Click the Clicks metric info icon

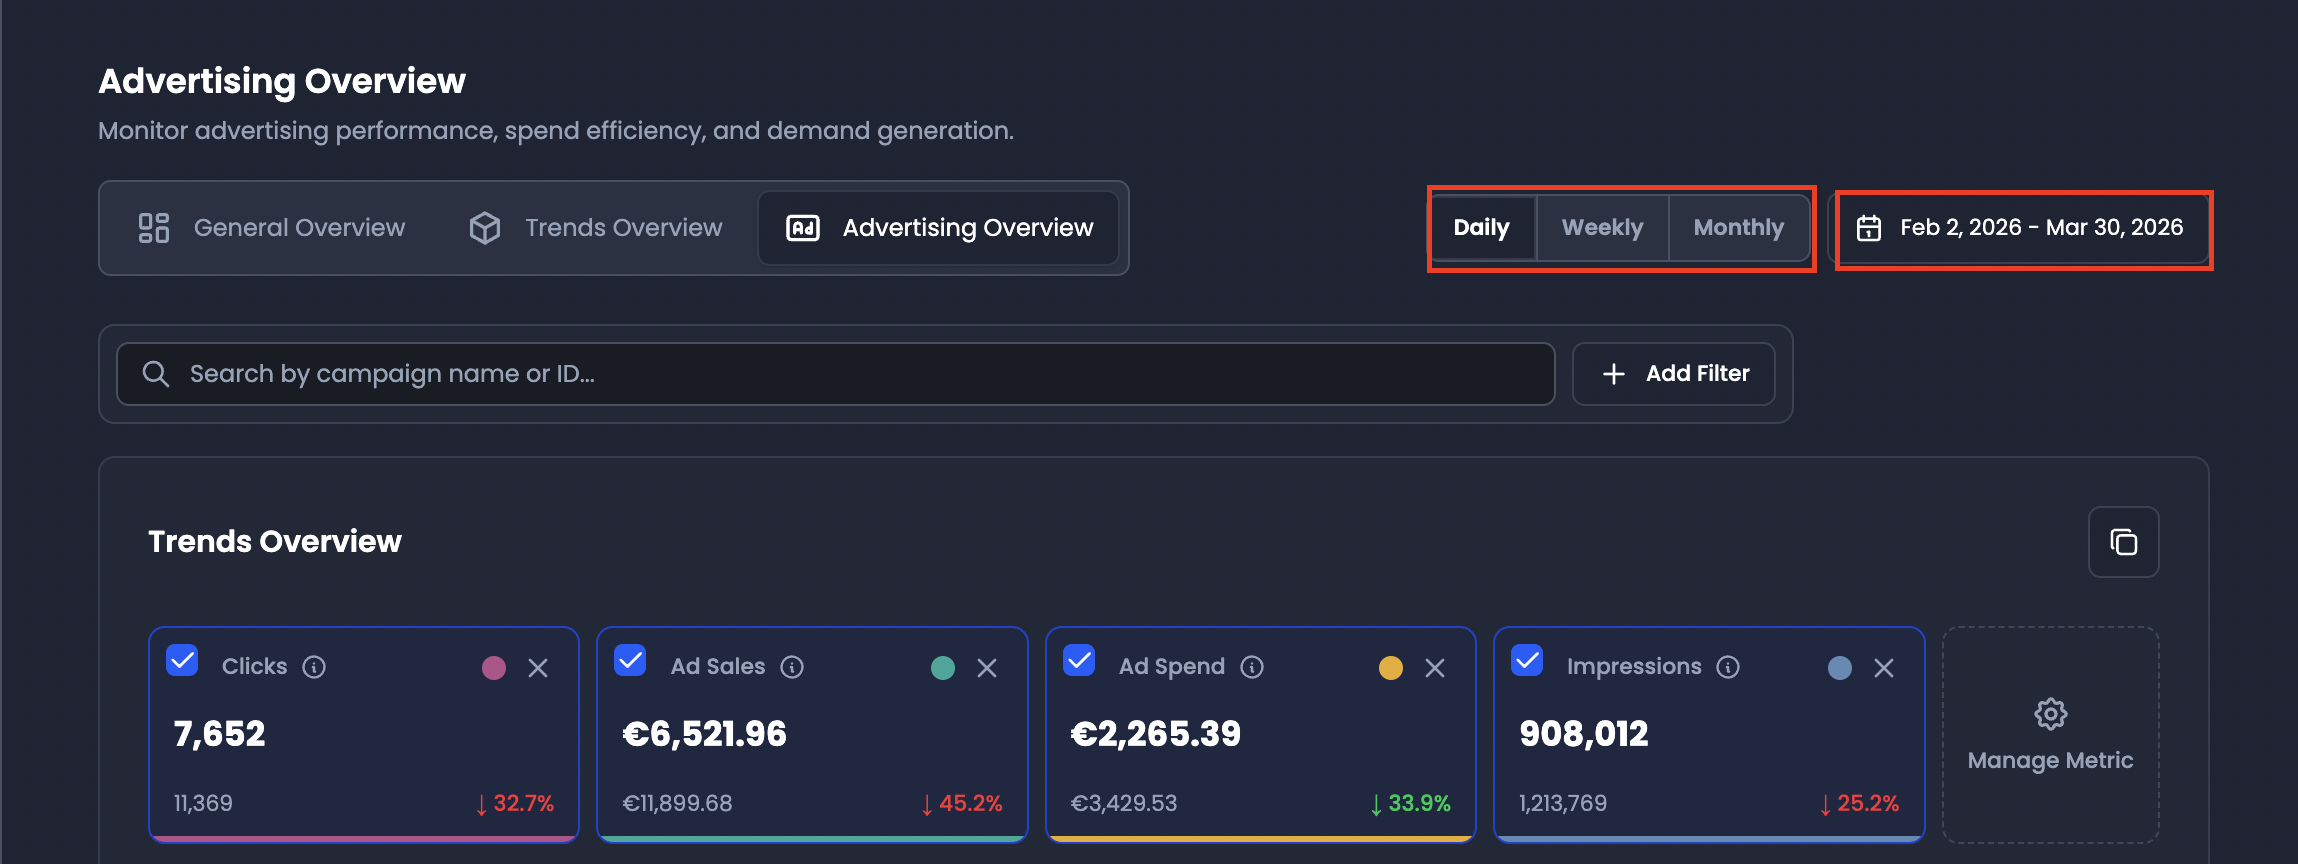[x=314, y=667]
